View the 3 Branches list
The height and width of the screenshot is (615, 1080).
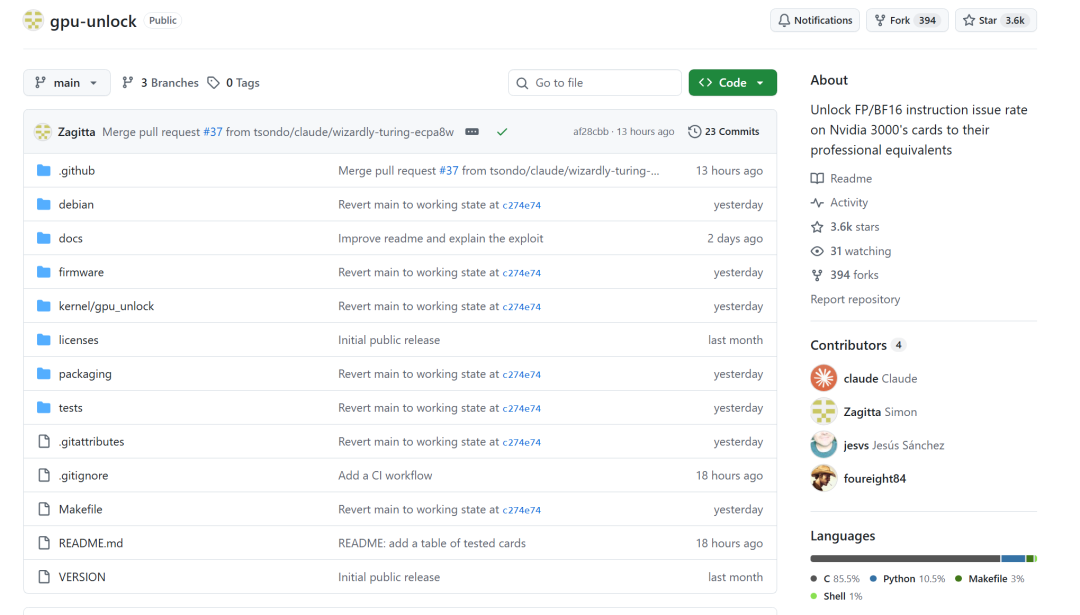pos(160,83)
